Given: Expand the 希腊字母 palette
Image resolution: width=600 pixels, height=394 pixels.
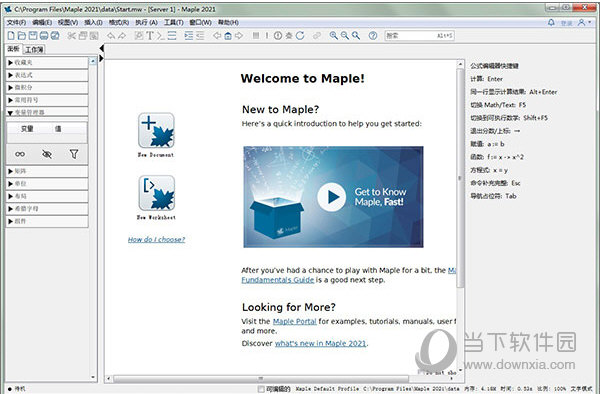Looking at the screenshot, I should (x=47, y=208).
